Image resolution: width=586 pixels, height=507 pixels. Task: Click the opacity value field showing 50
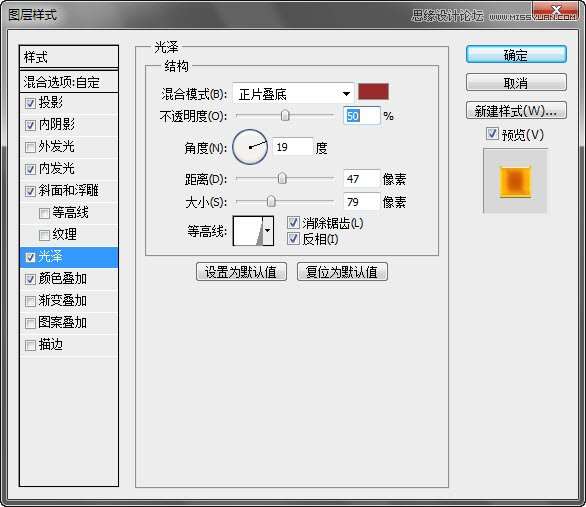[361, 116]
